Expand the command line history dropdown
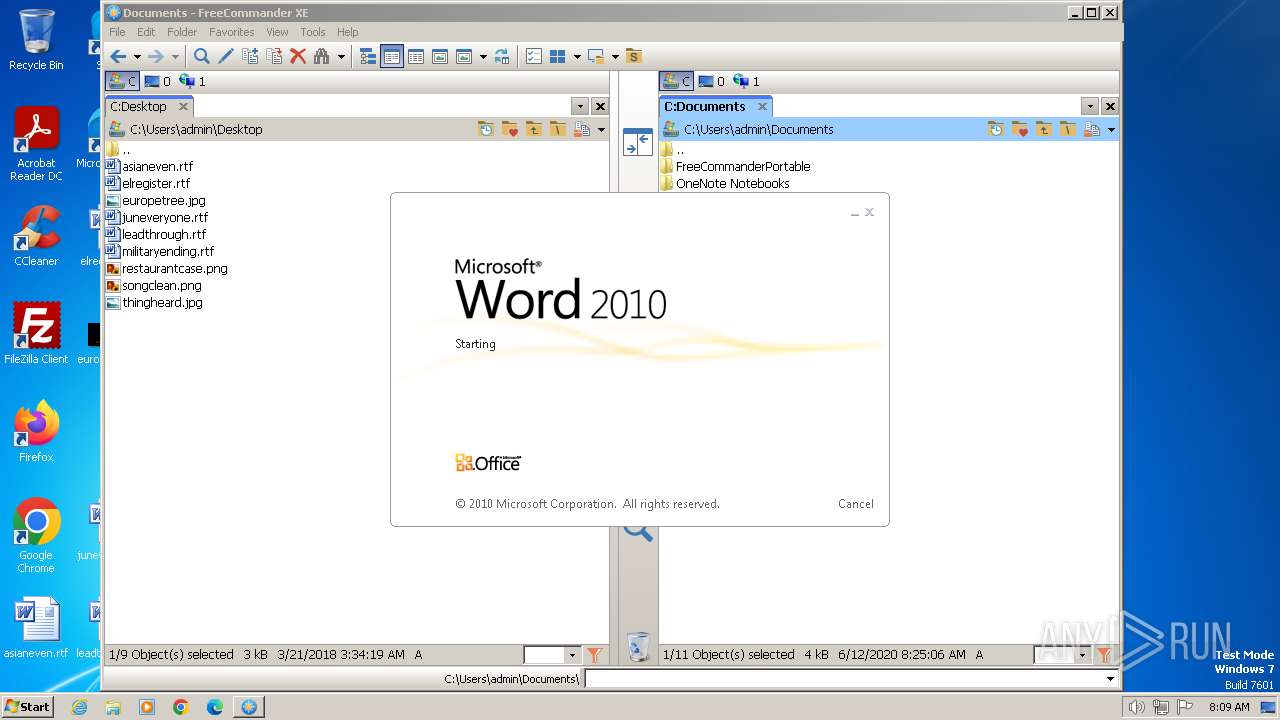 pos(1110,679)
